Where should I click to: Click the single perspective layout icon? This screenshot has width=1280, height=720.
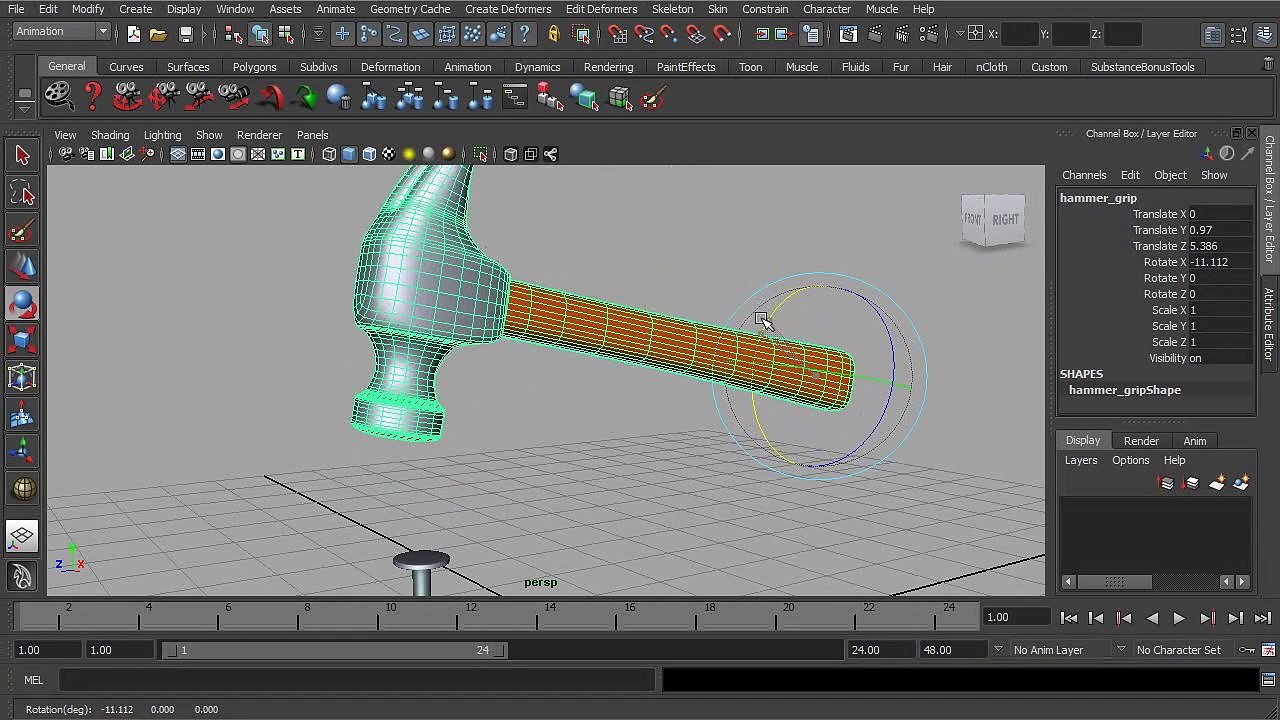point(22,537)
